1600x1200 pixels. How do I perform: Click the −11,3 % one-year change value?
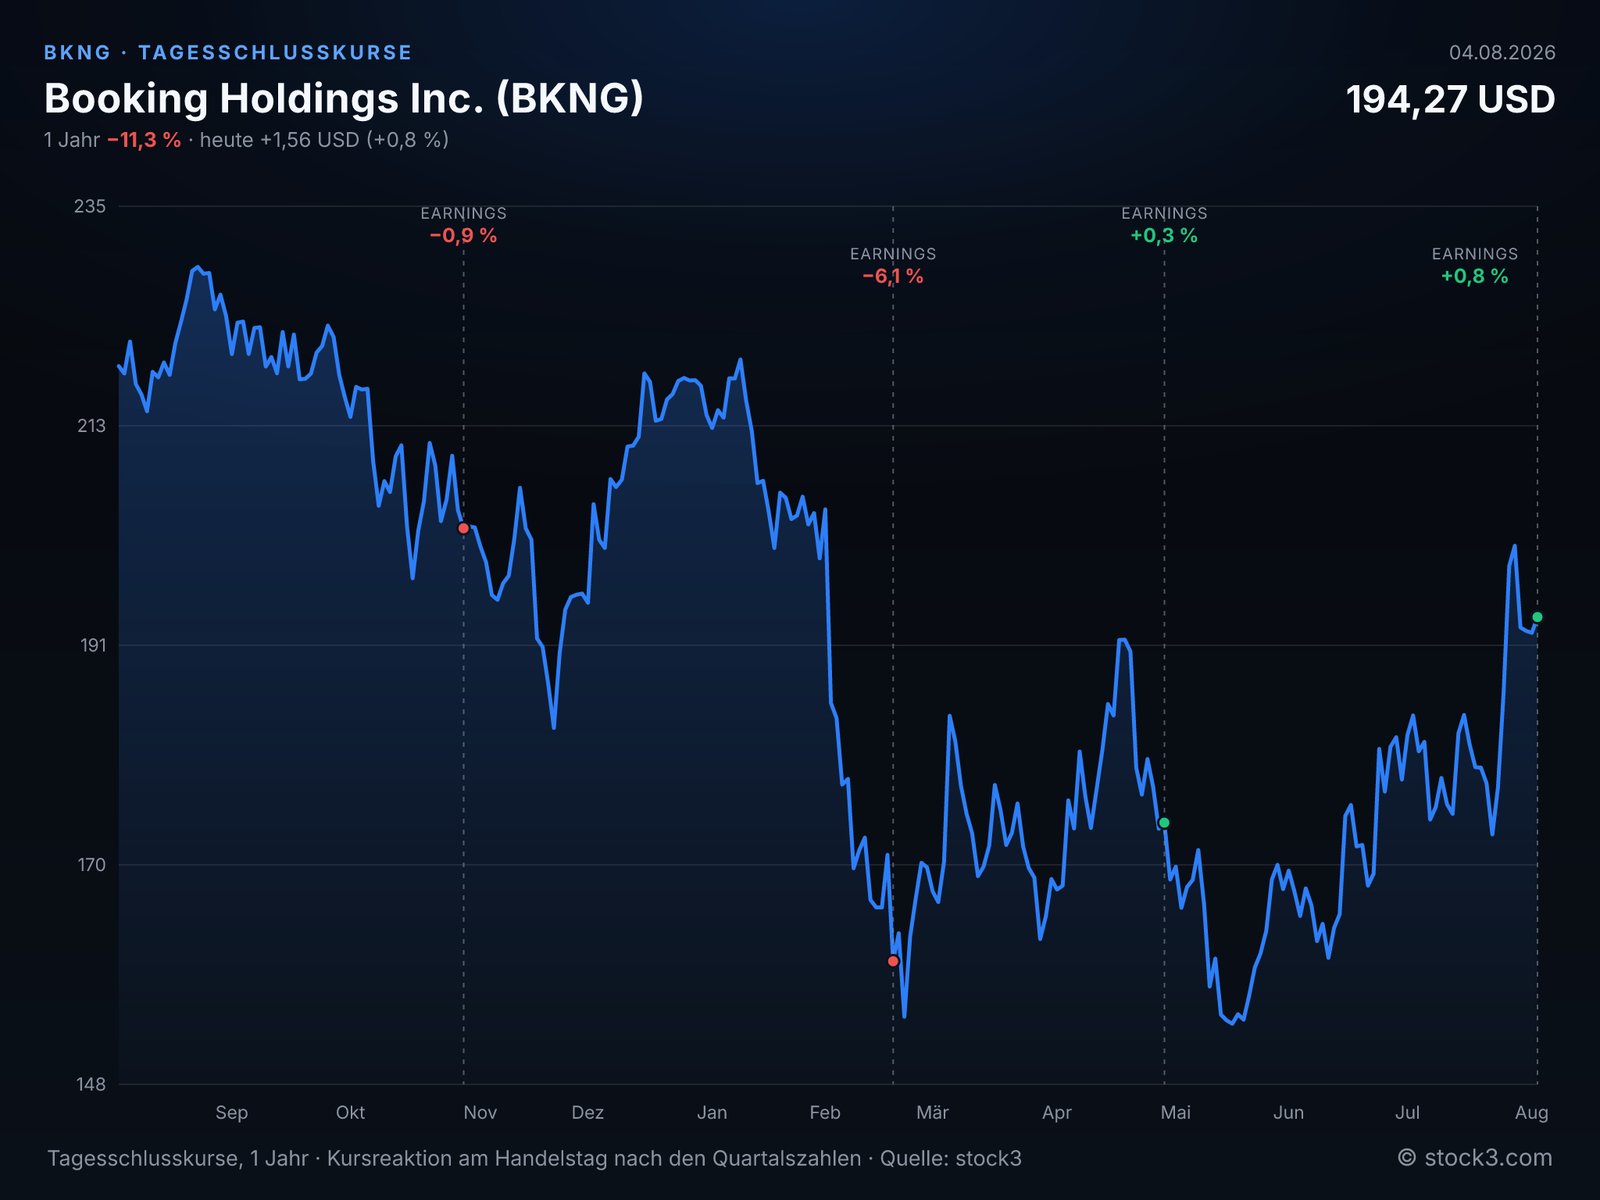[x=144, y=140]
